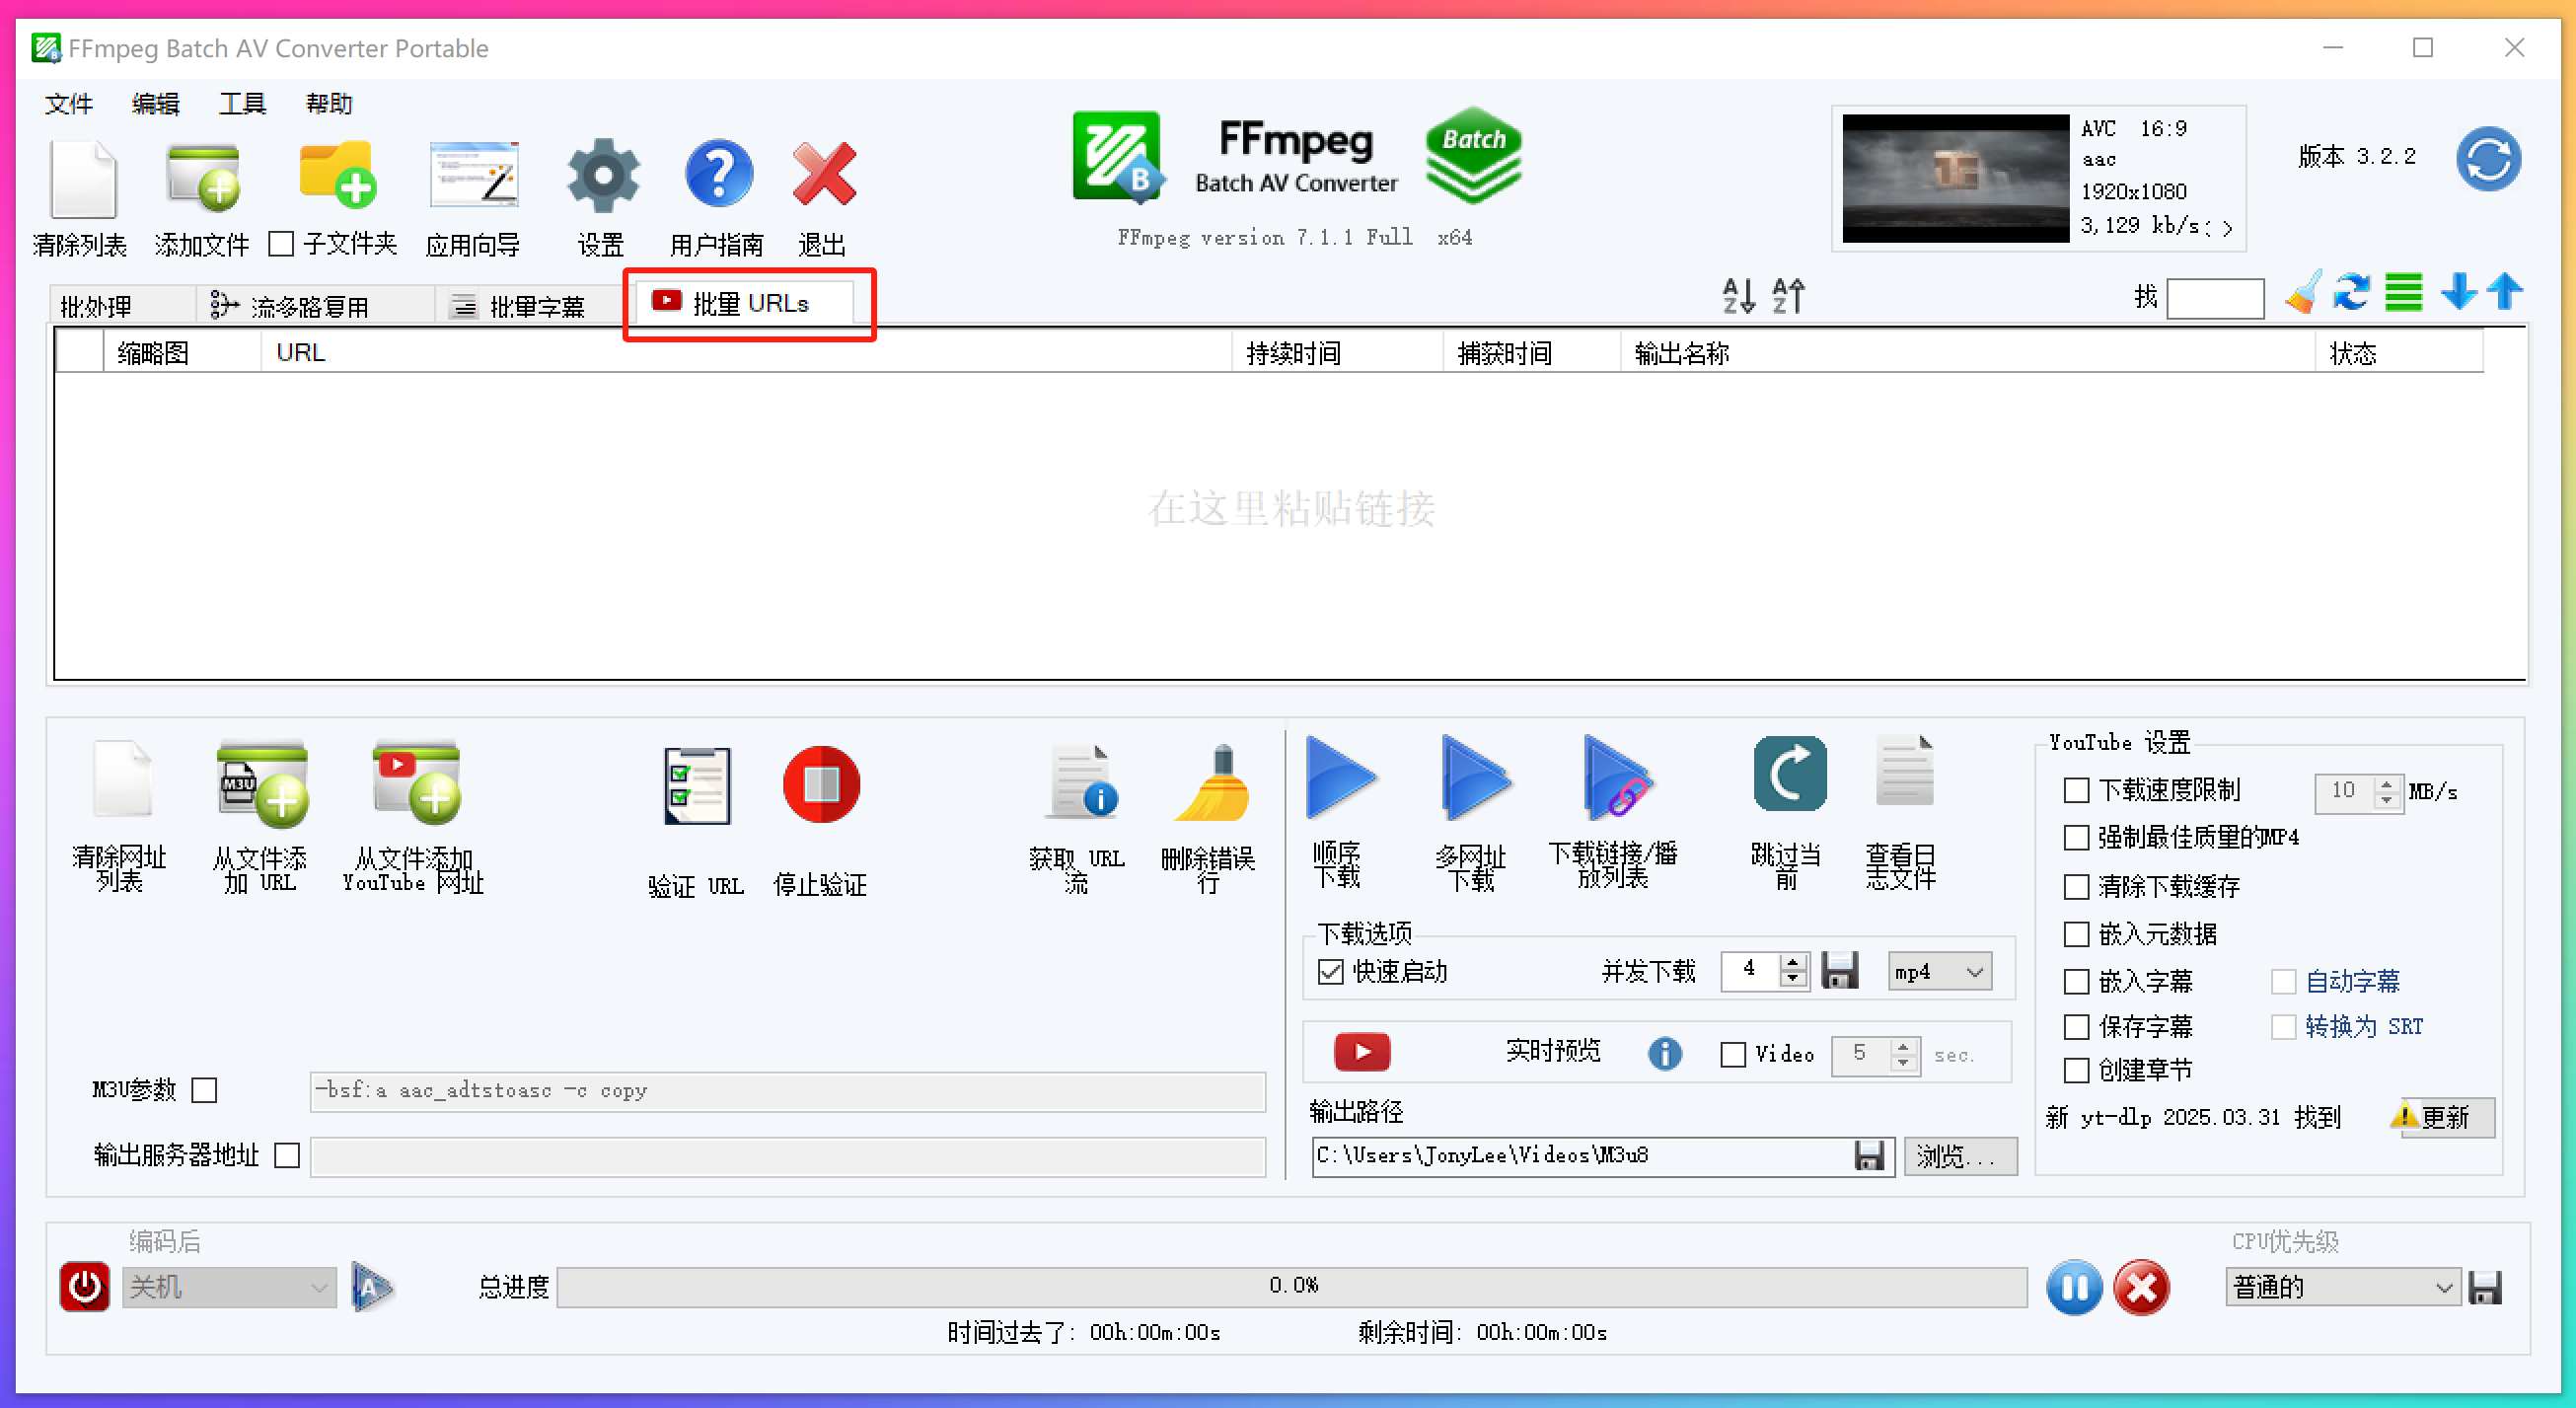
Task: Click the 获取 URL 流 info icon
Action: coord(1080,783)
